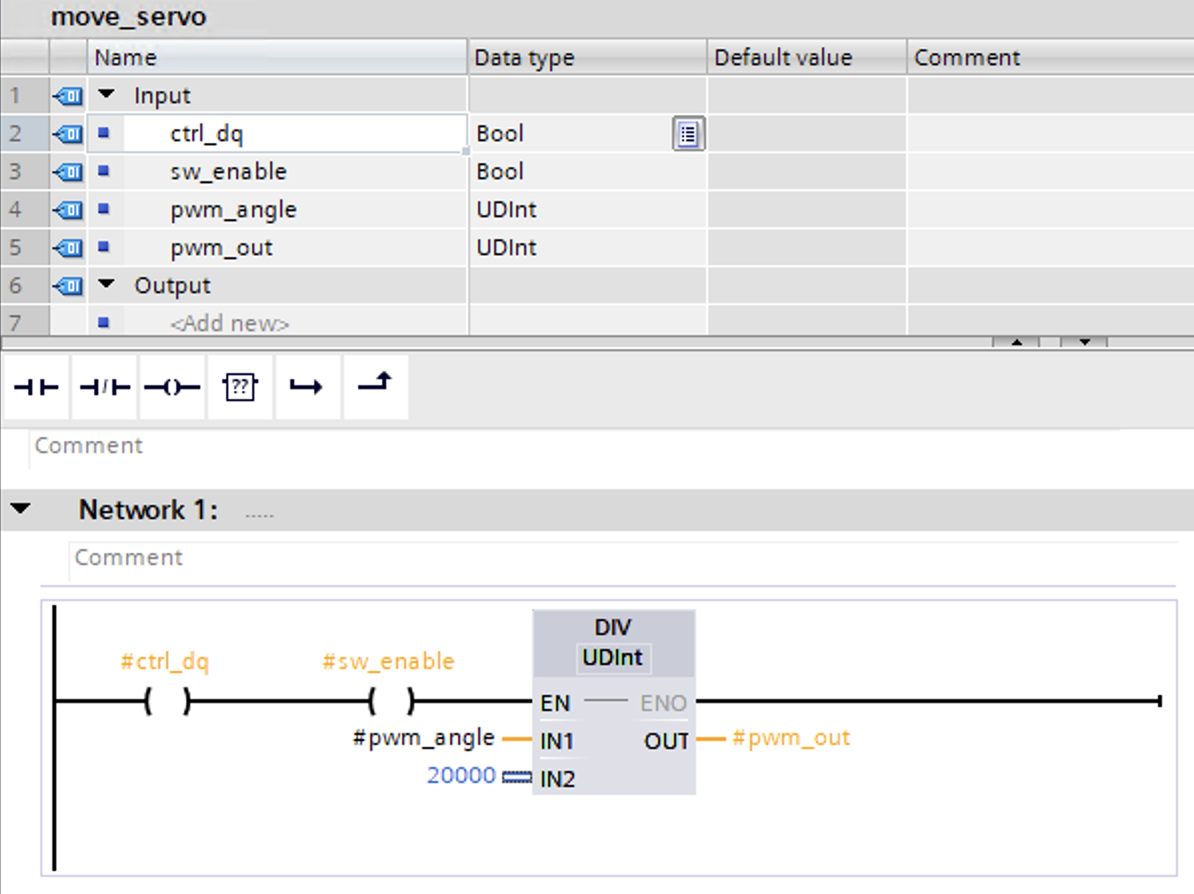
Task: Click the block Comment field
Action: pyautogui.click(x=89, y=446)
